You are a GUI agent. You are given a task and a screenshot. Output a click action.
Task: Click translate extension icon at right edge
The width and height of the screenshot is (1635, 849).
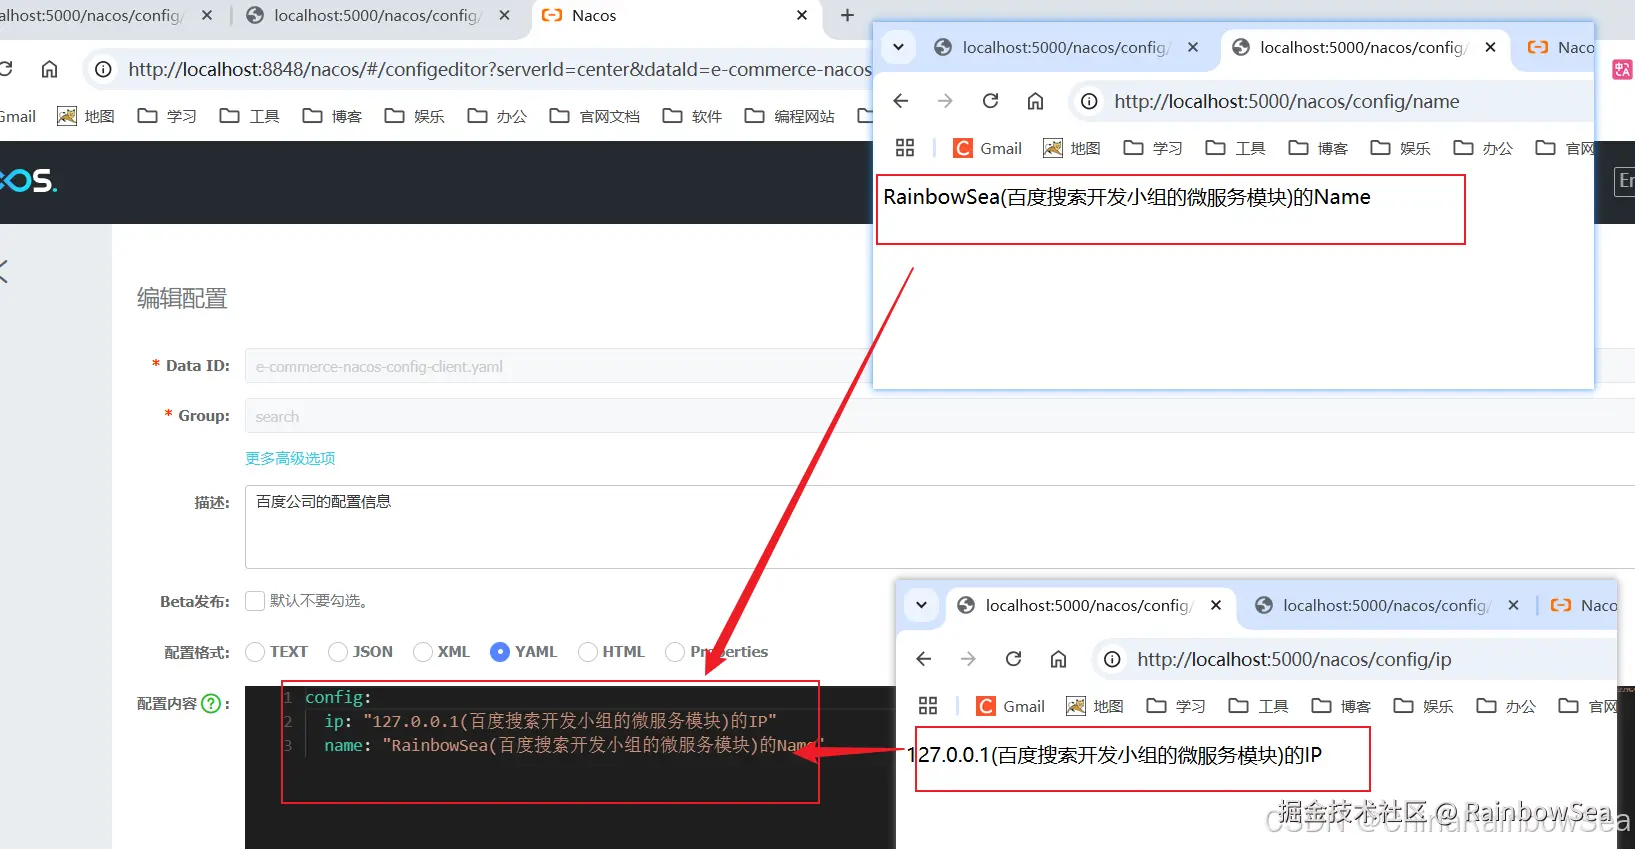pos(1622,69)
